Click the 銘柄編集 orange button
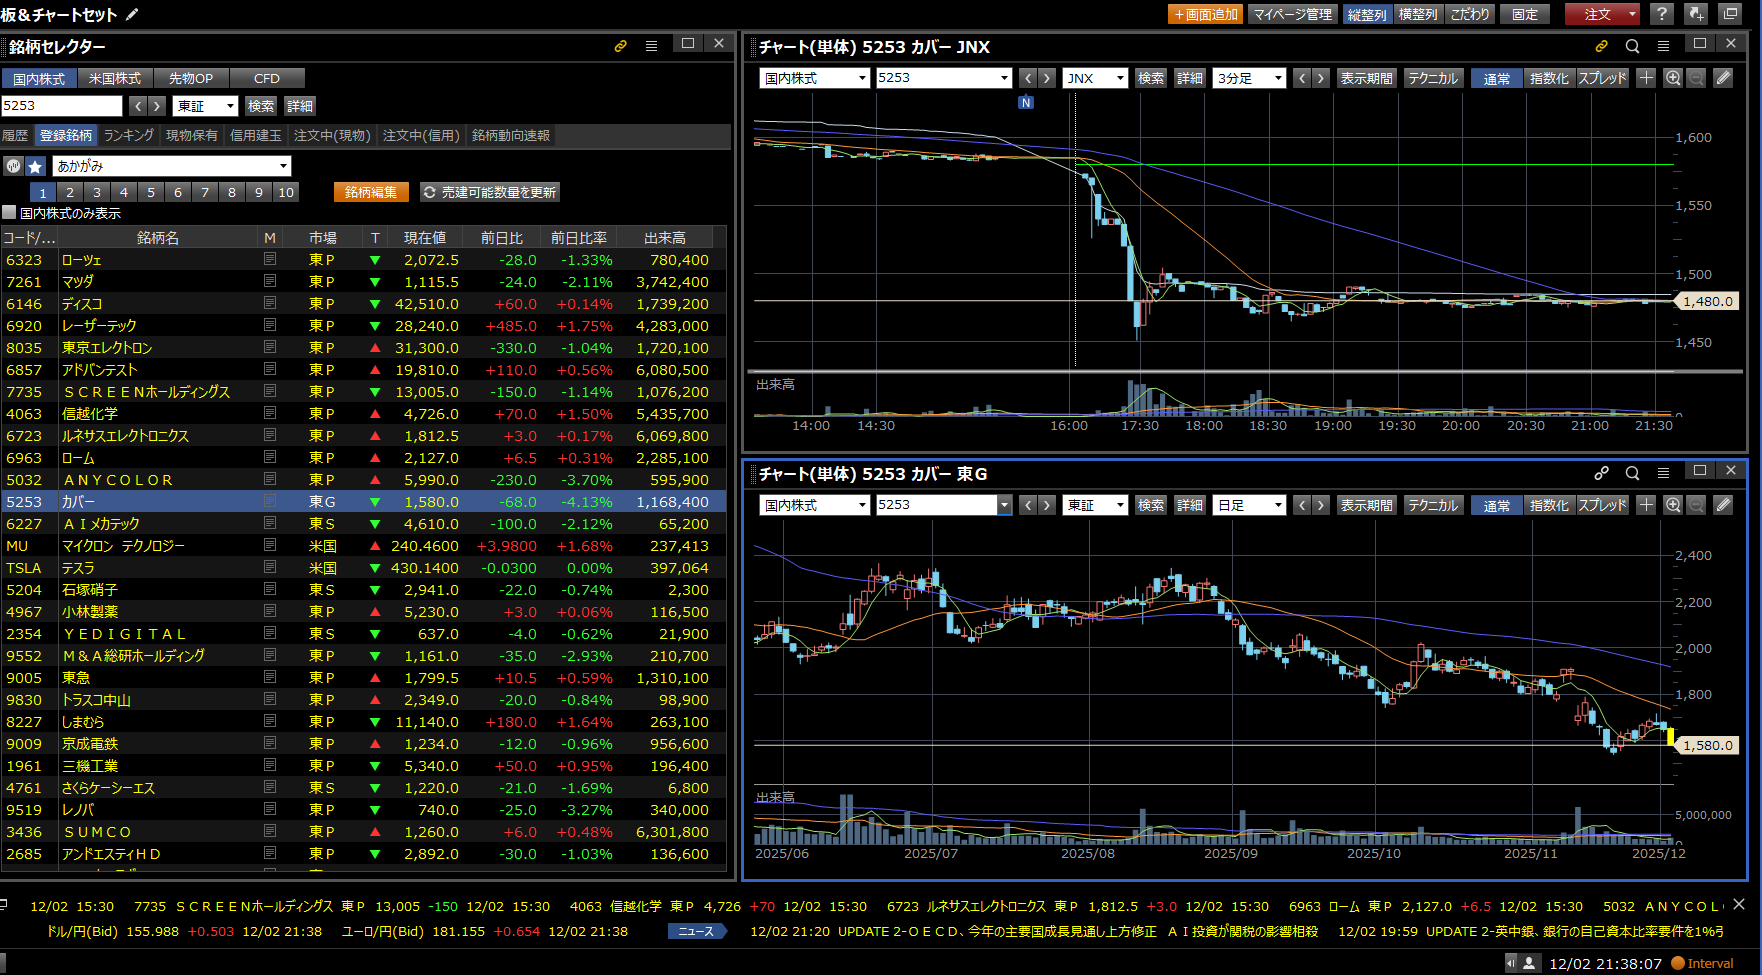1762x975 pixels. click(x=371, y=192)
